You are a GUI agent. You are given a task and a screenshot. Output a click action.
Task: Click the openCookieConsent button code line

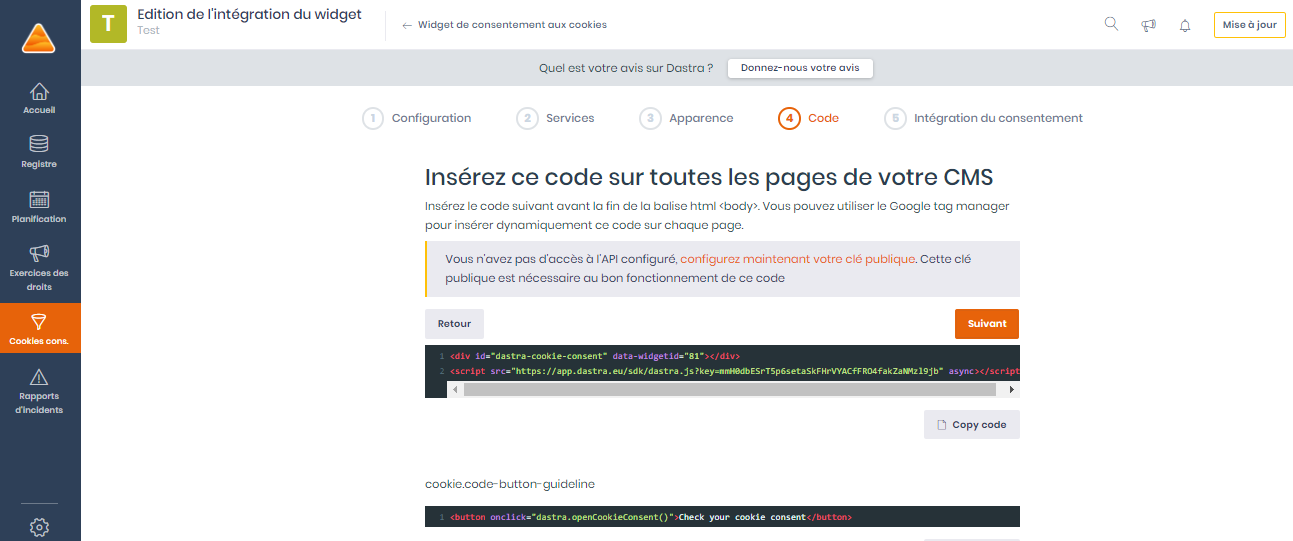tap(651, 518)
